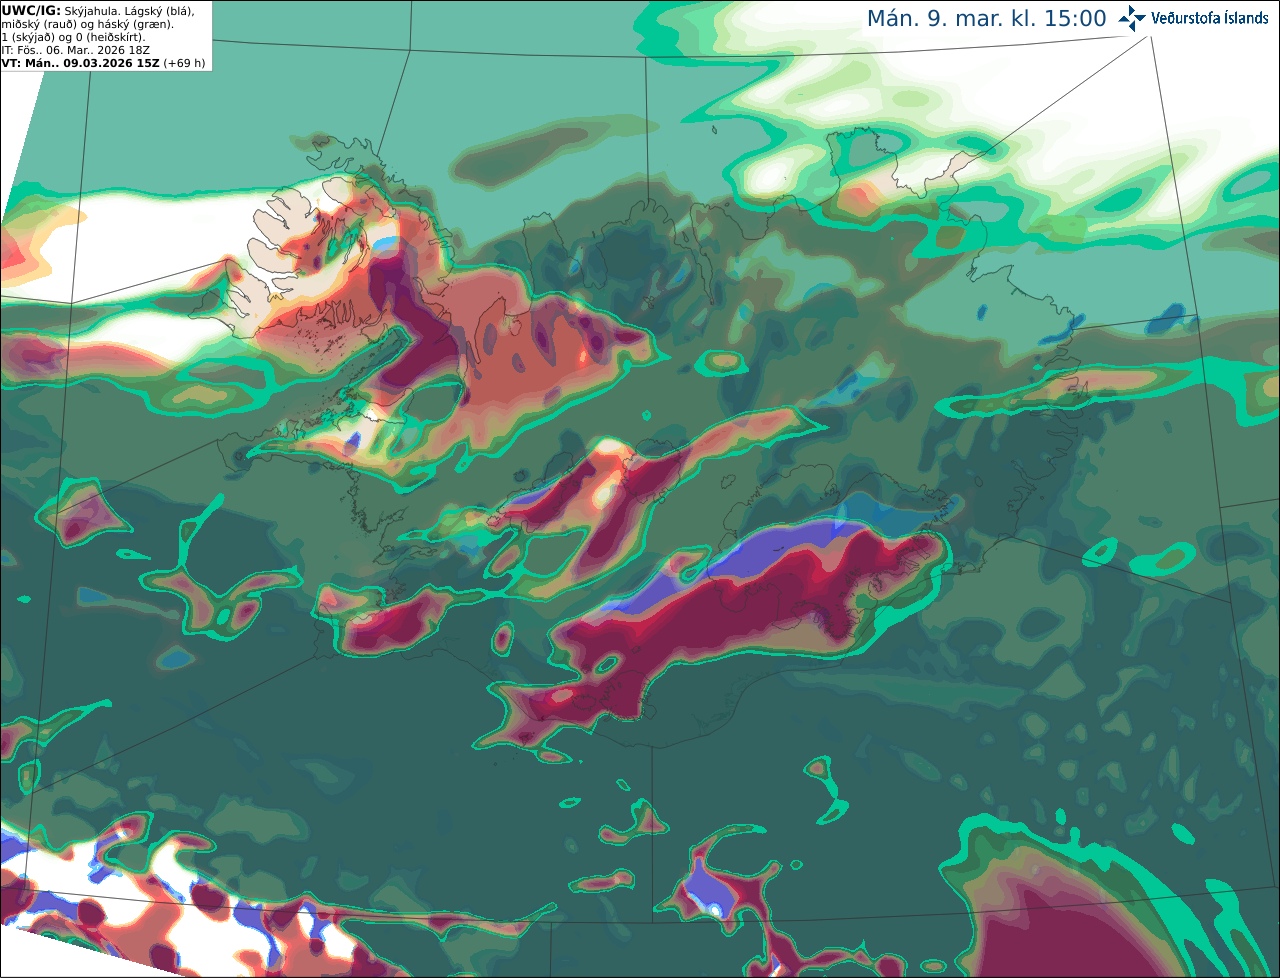Click the Veðurstofa Íslands compass-star logo icon
1280x978 pixels.
point(1132,18)
